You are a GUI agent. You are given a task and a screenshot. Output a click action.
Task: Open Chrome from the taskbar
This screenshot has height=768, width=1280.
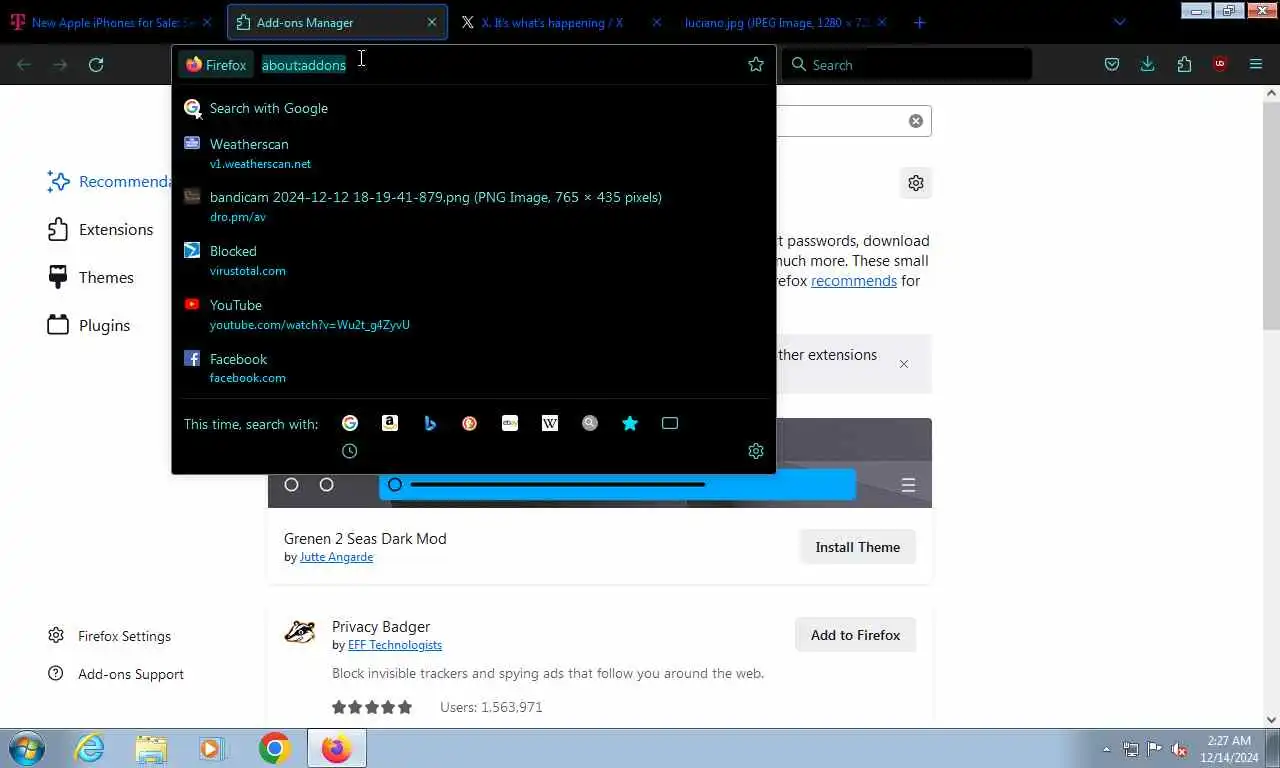[274, 748]
